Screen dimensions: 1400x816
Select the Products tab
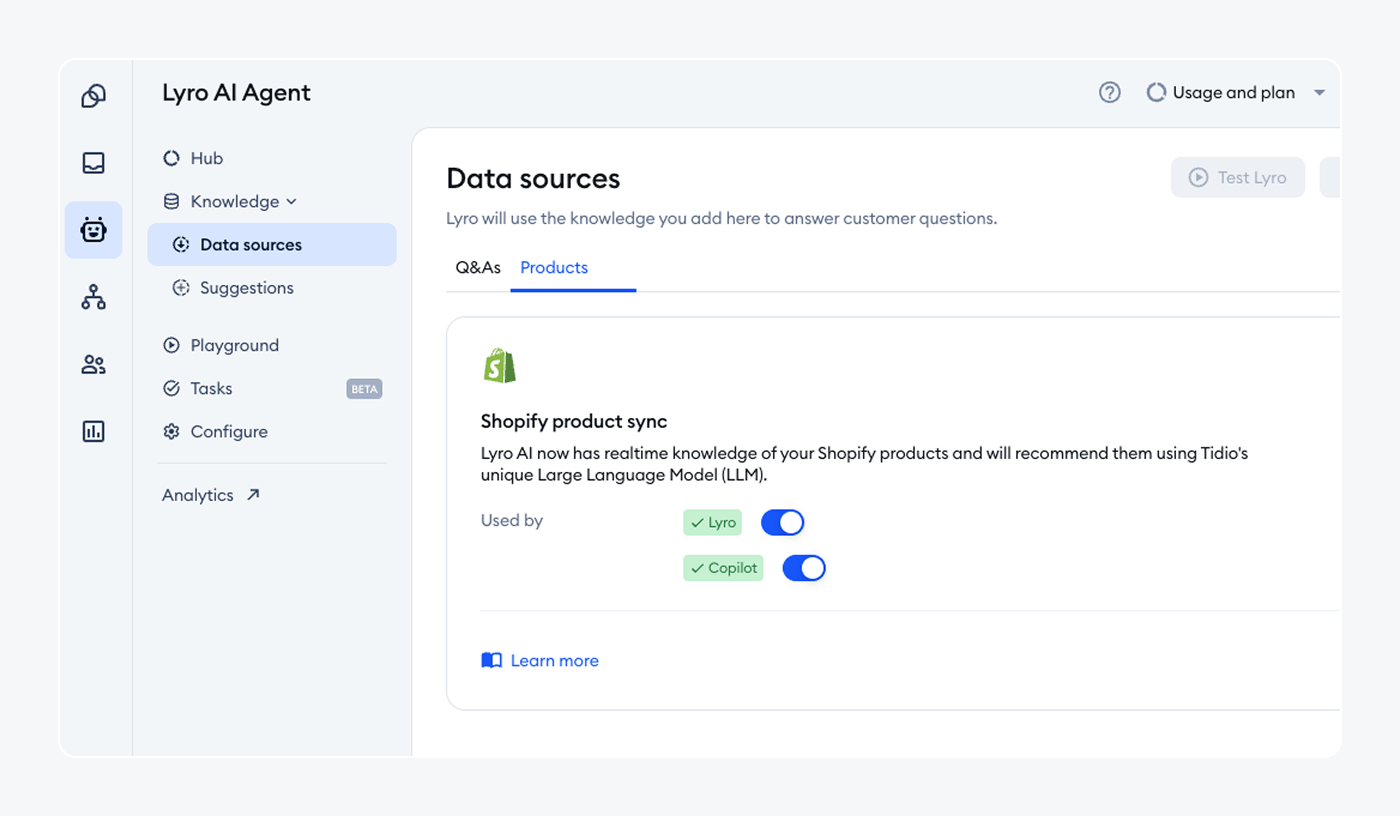tap(554, 267)
